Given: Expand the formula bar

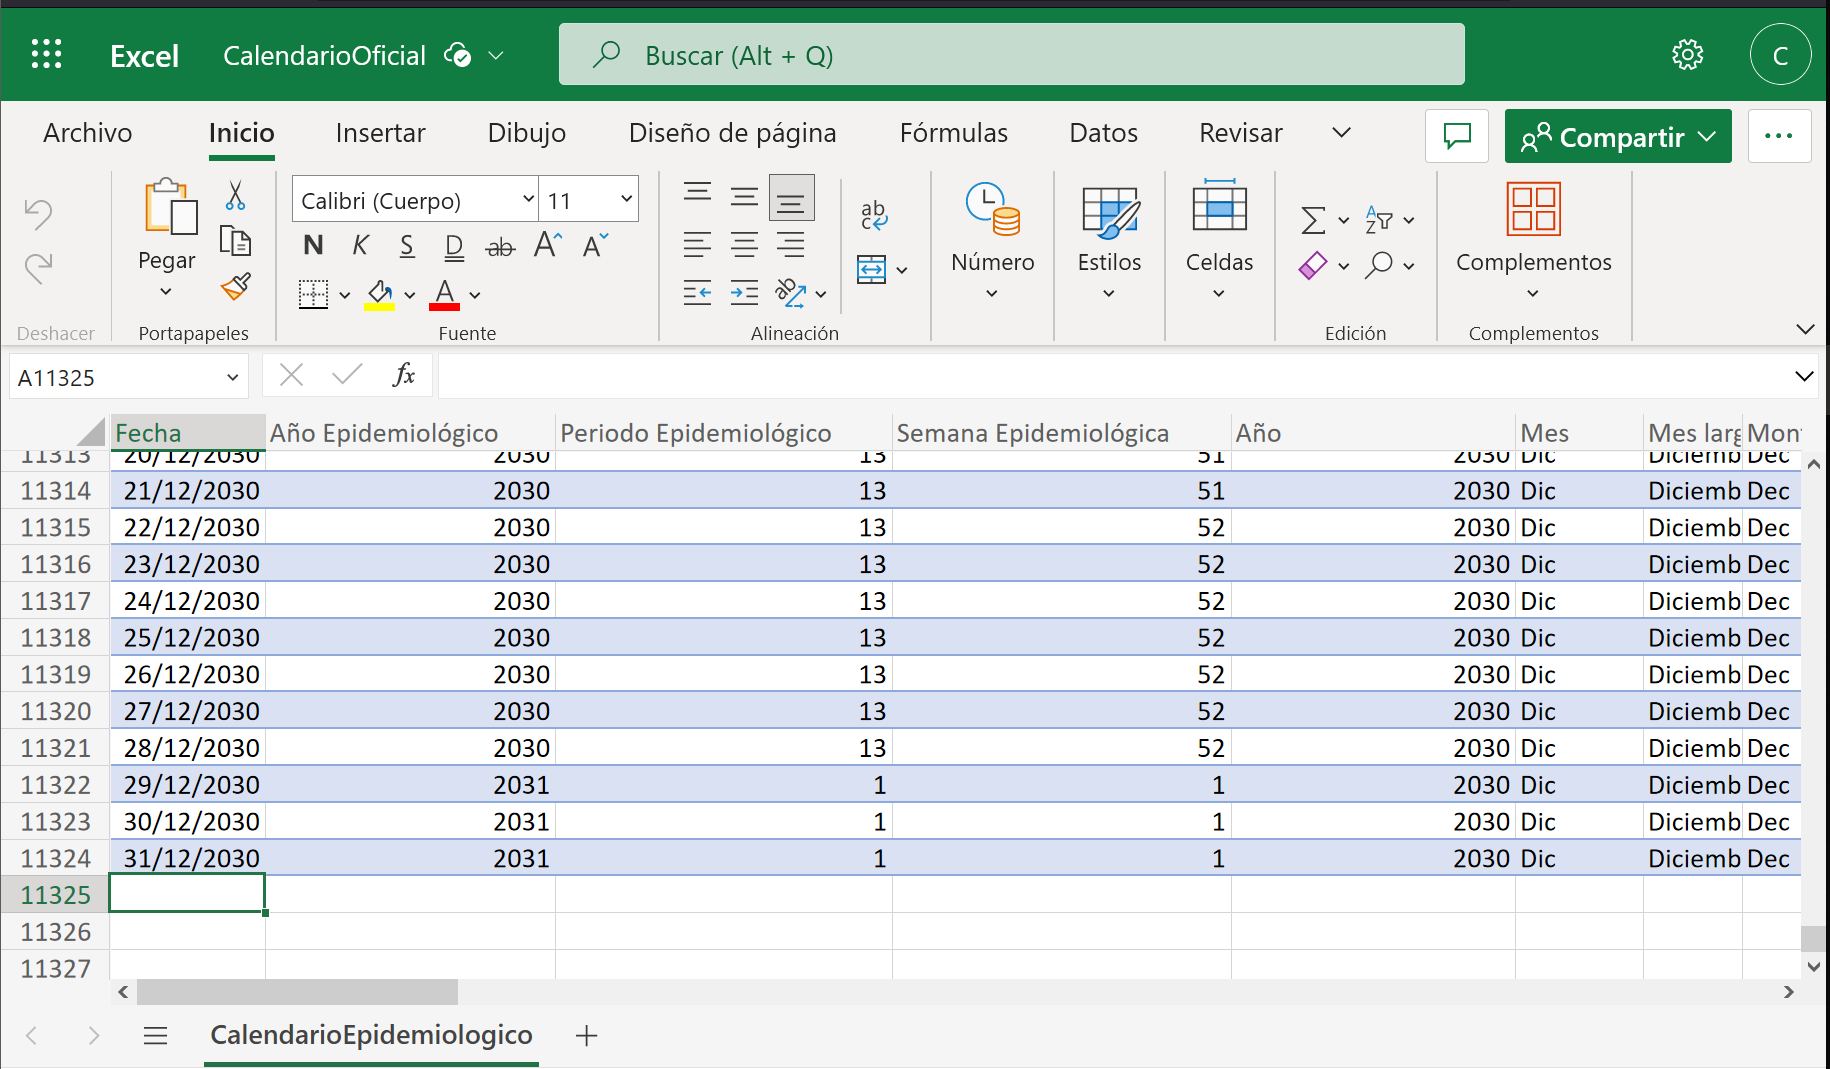Looking at the screenshot, I should coord(1804,376).
